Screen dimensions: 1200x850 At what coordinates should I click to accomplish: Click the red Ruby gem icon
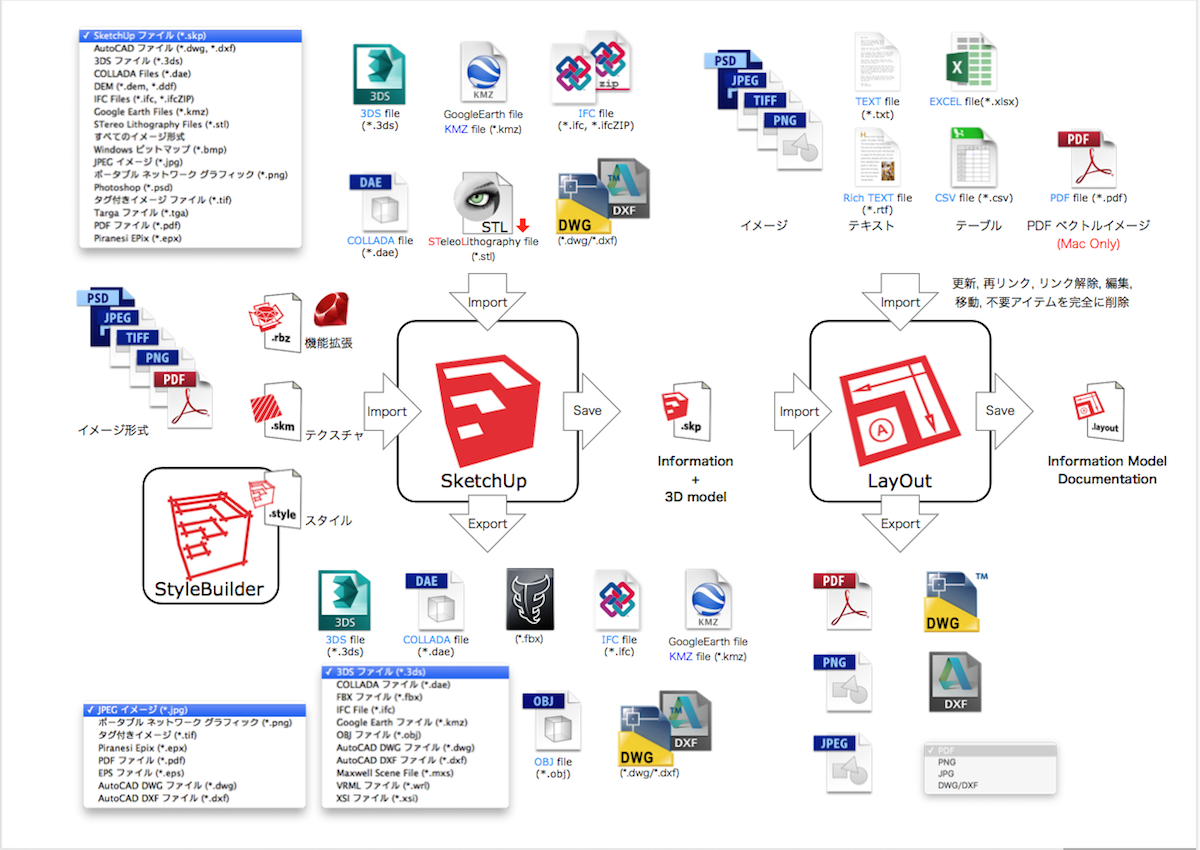tap(329, 311)
